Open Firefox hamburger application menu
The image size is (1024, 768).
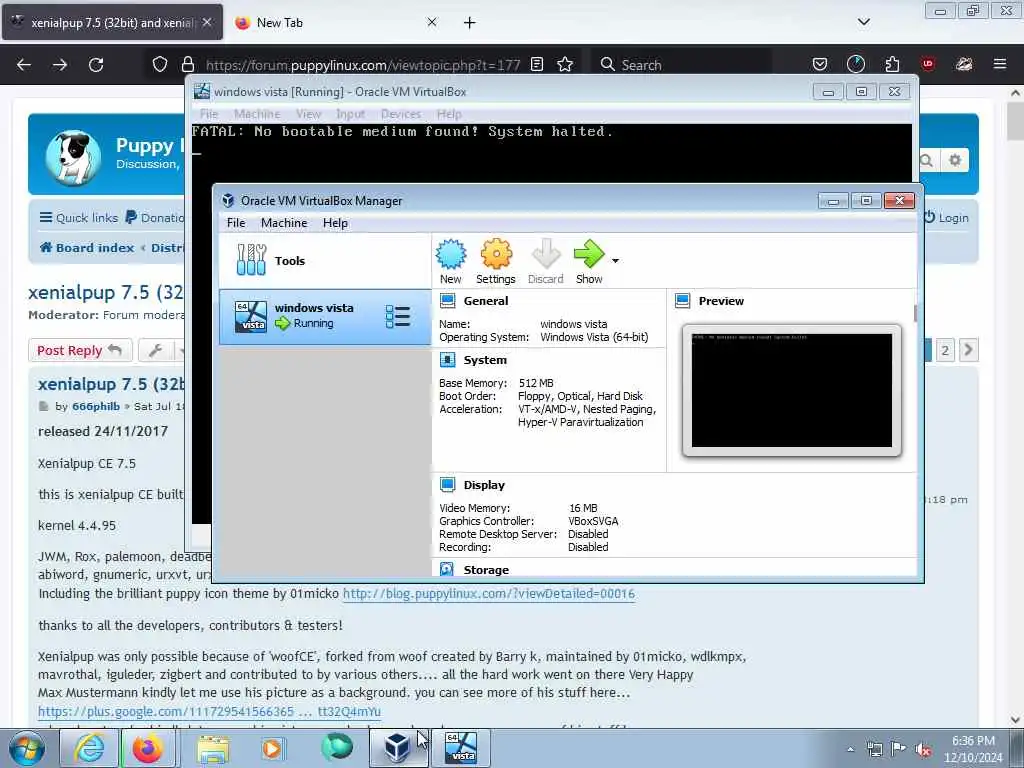click(1000, 64)
